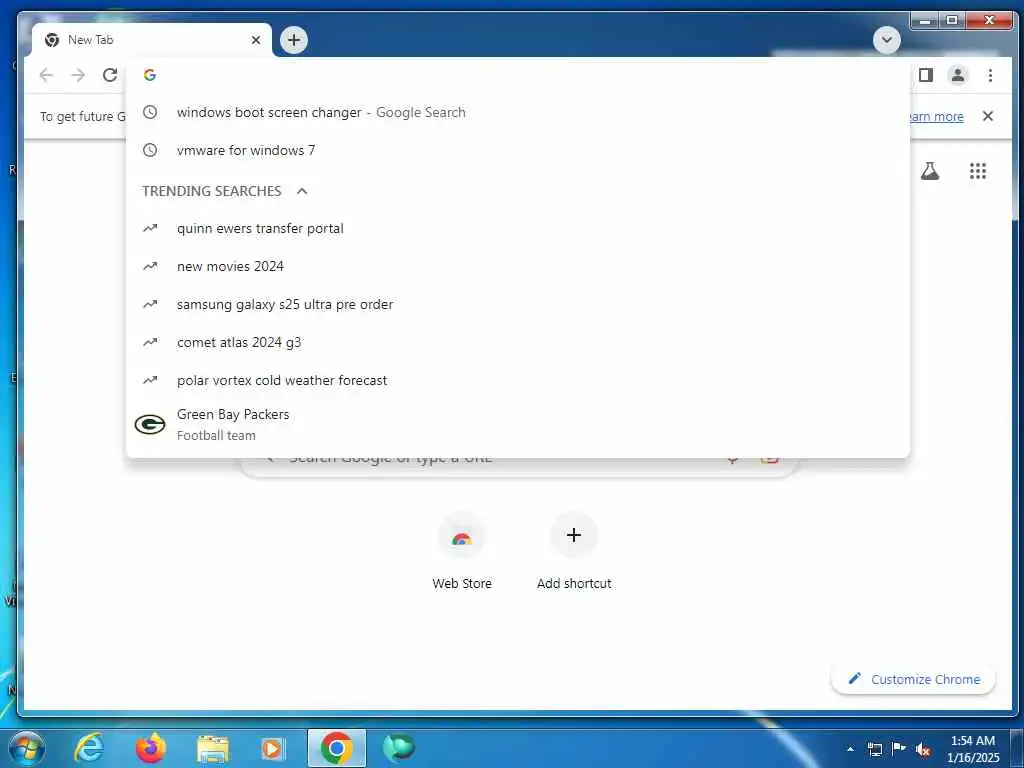Screen dimensions: 1024x768
Task: Open the Web Store shortcut
Action: coord(462,552)
